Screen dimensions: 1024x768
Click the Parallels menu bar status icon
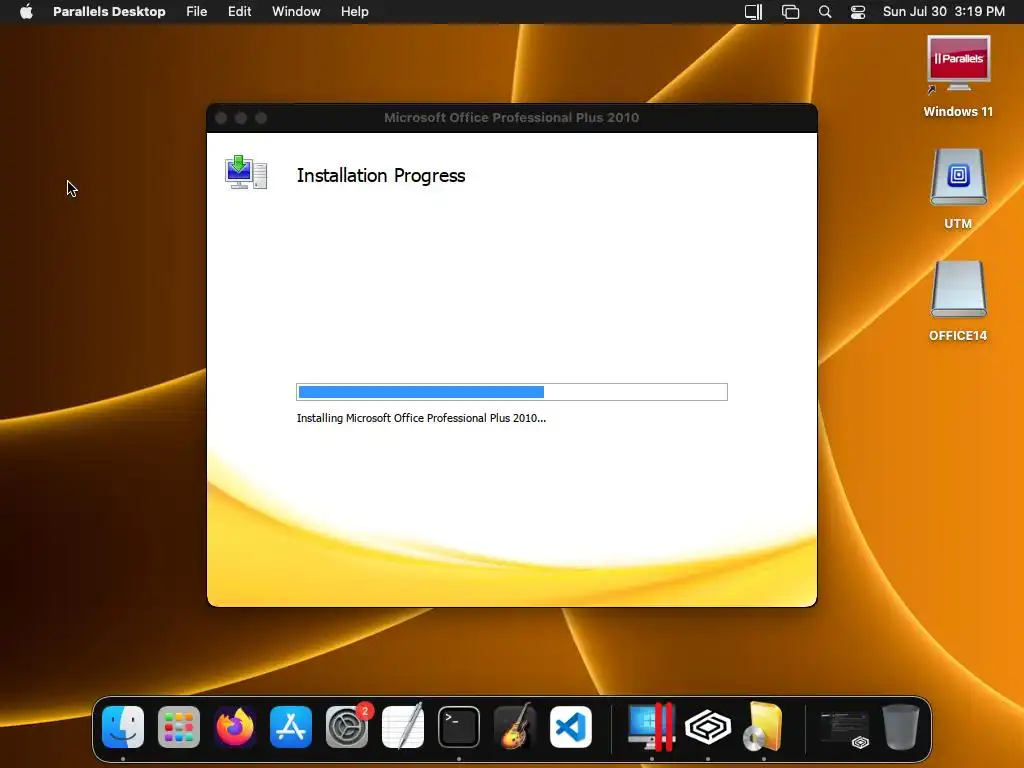754,12
